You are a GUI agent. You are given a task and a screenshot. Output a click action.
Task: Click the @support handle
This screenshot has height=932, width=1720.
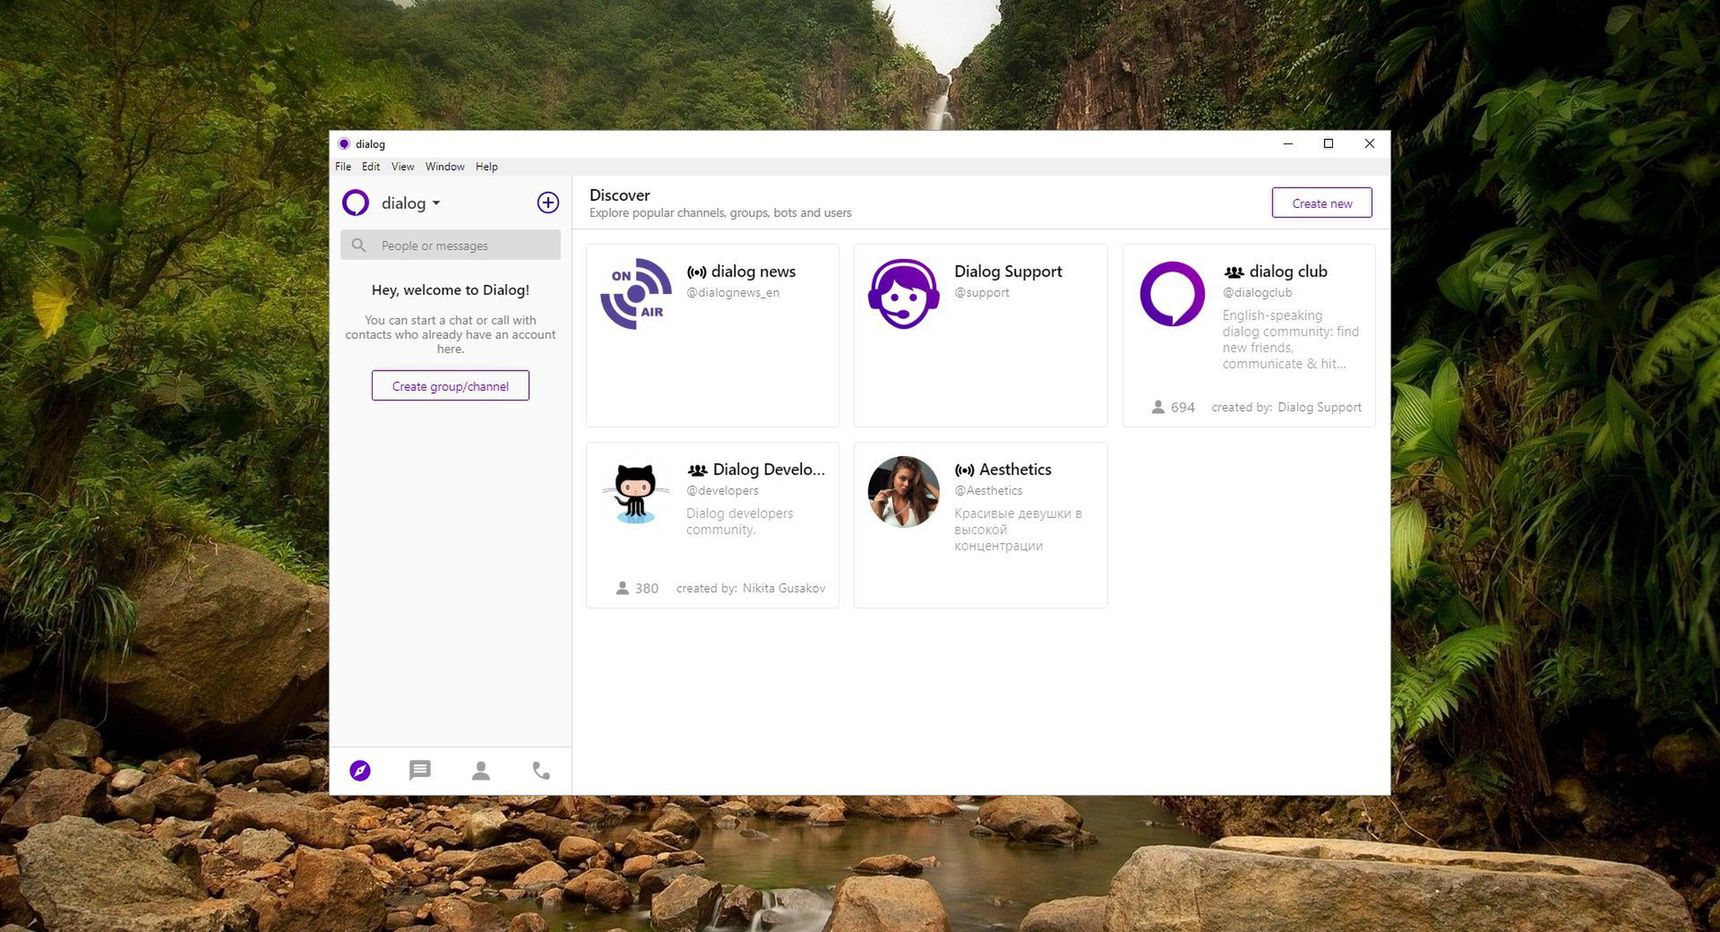pyautogui.click(x=982, y=293)
